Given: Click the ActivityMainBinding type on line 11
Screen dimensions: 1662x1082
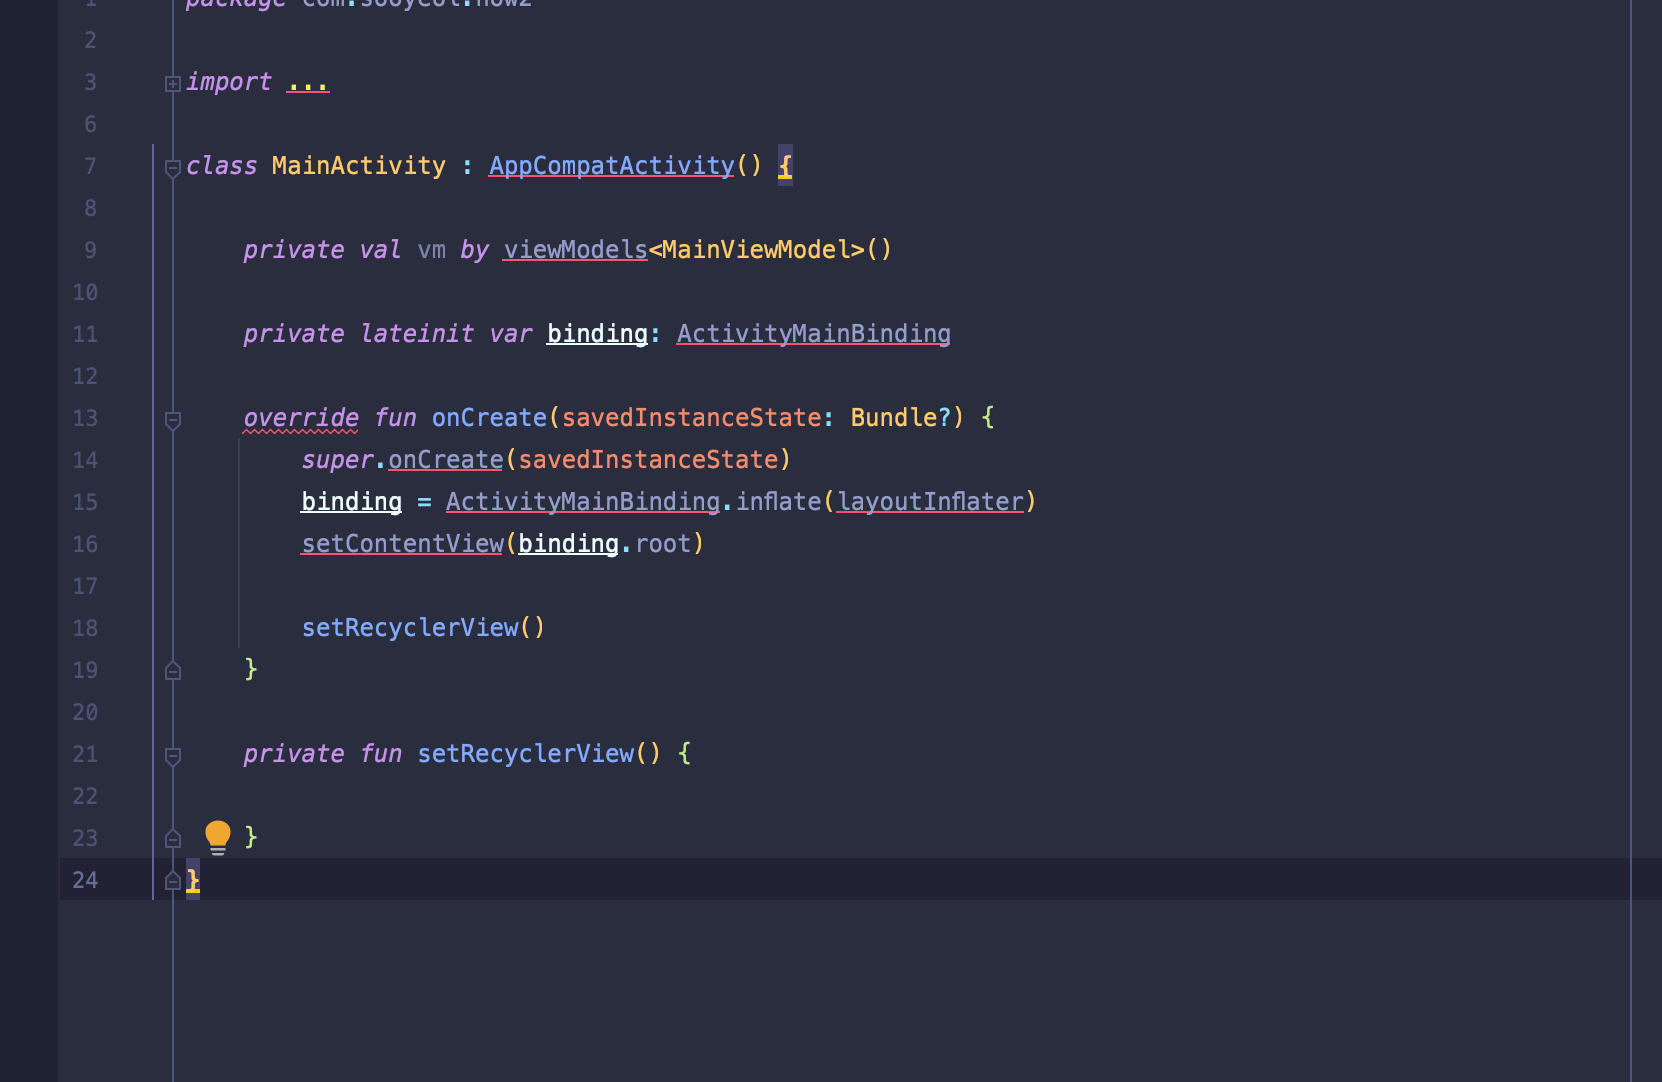Looking at the screenshot, I should pos(814,334).
